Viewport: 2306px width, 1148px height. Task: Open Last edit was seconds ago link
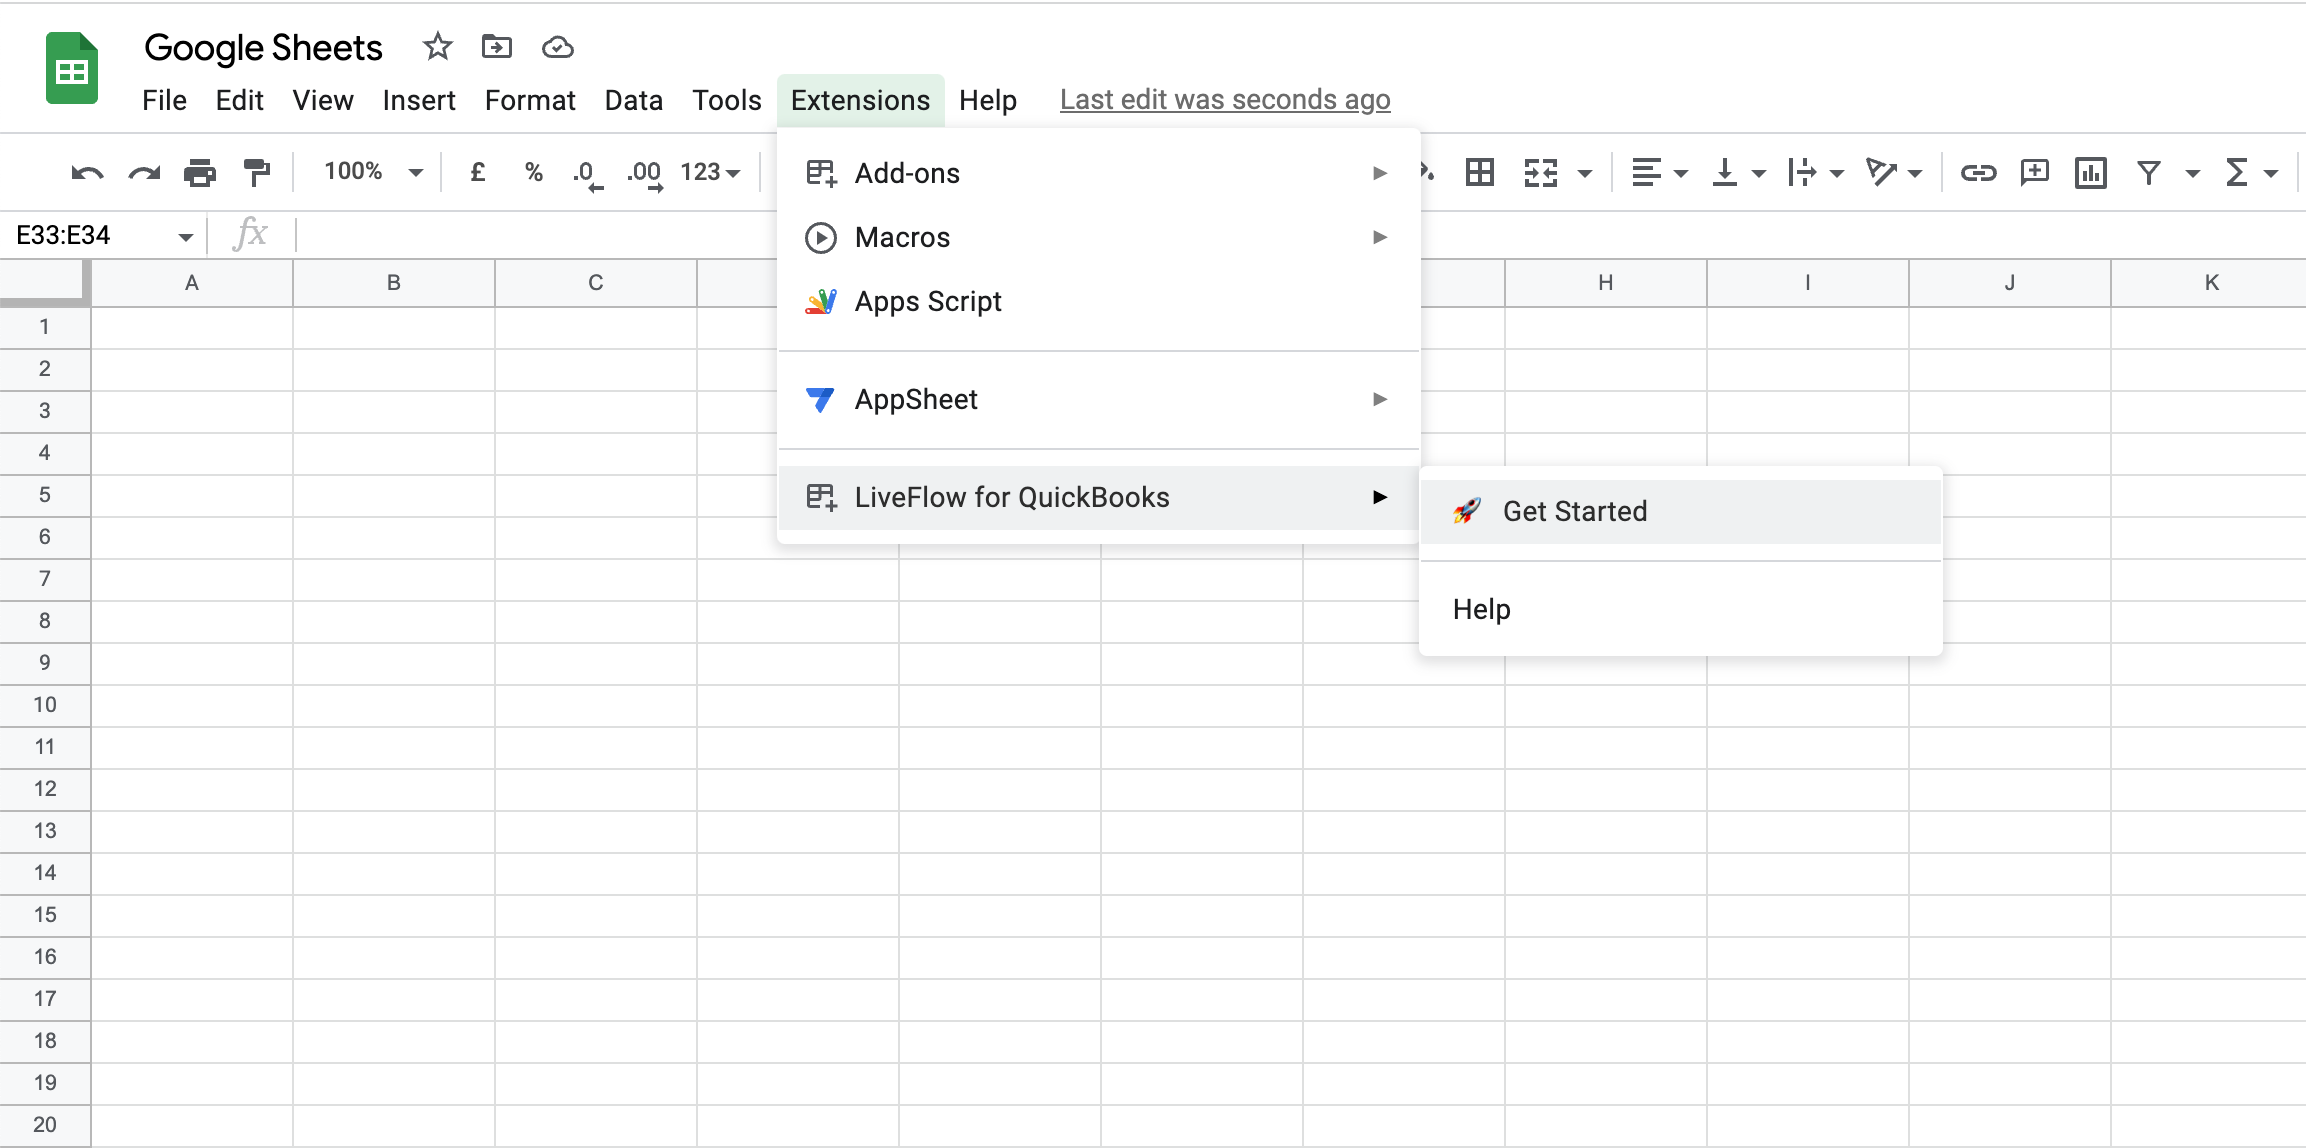(1225, 100)
